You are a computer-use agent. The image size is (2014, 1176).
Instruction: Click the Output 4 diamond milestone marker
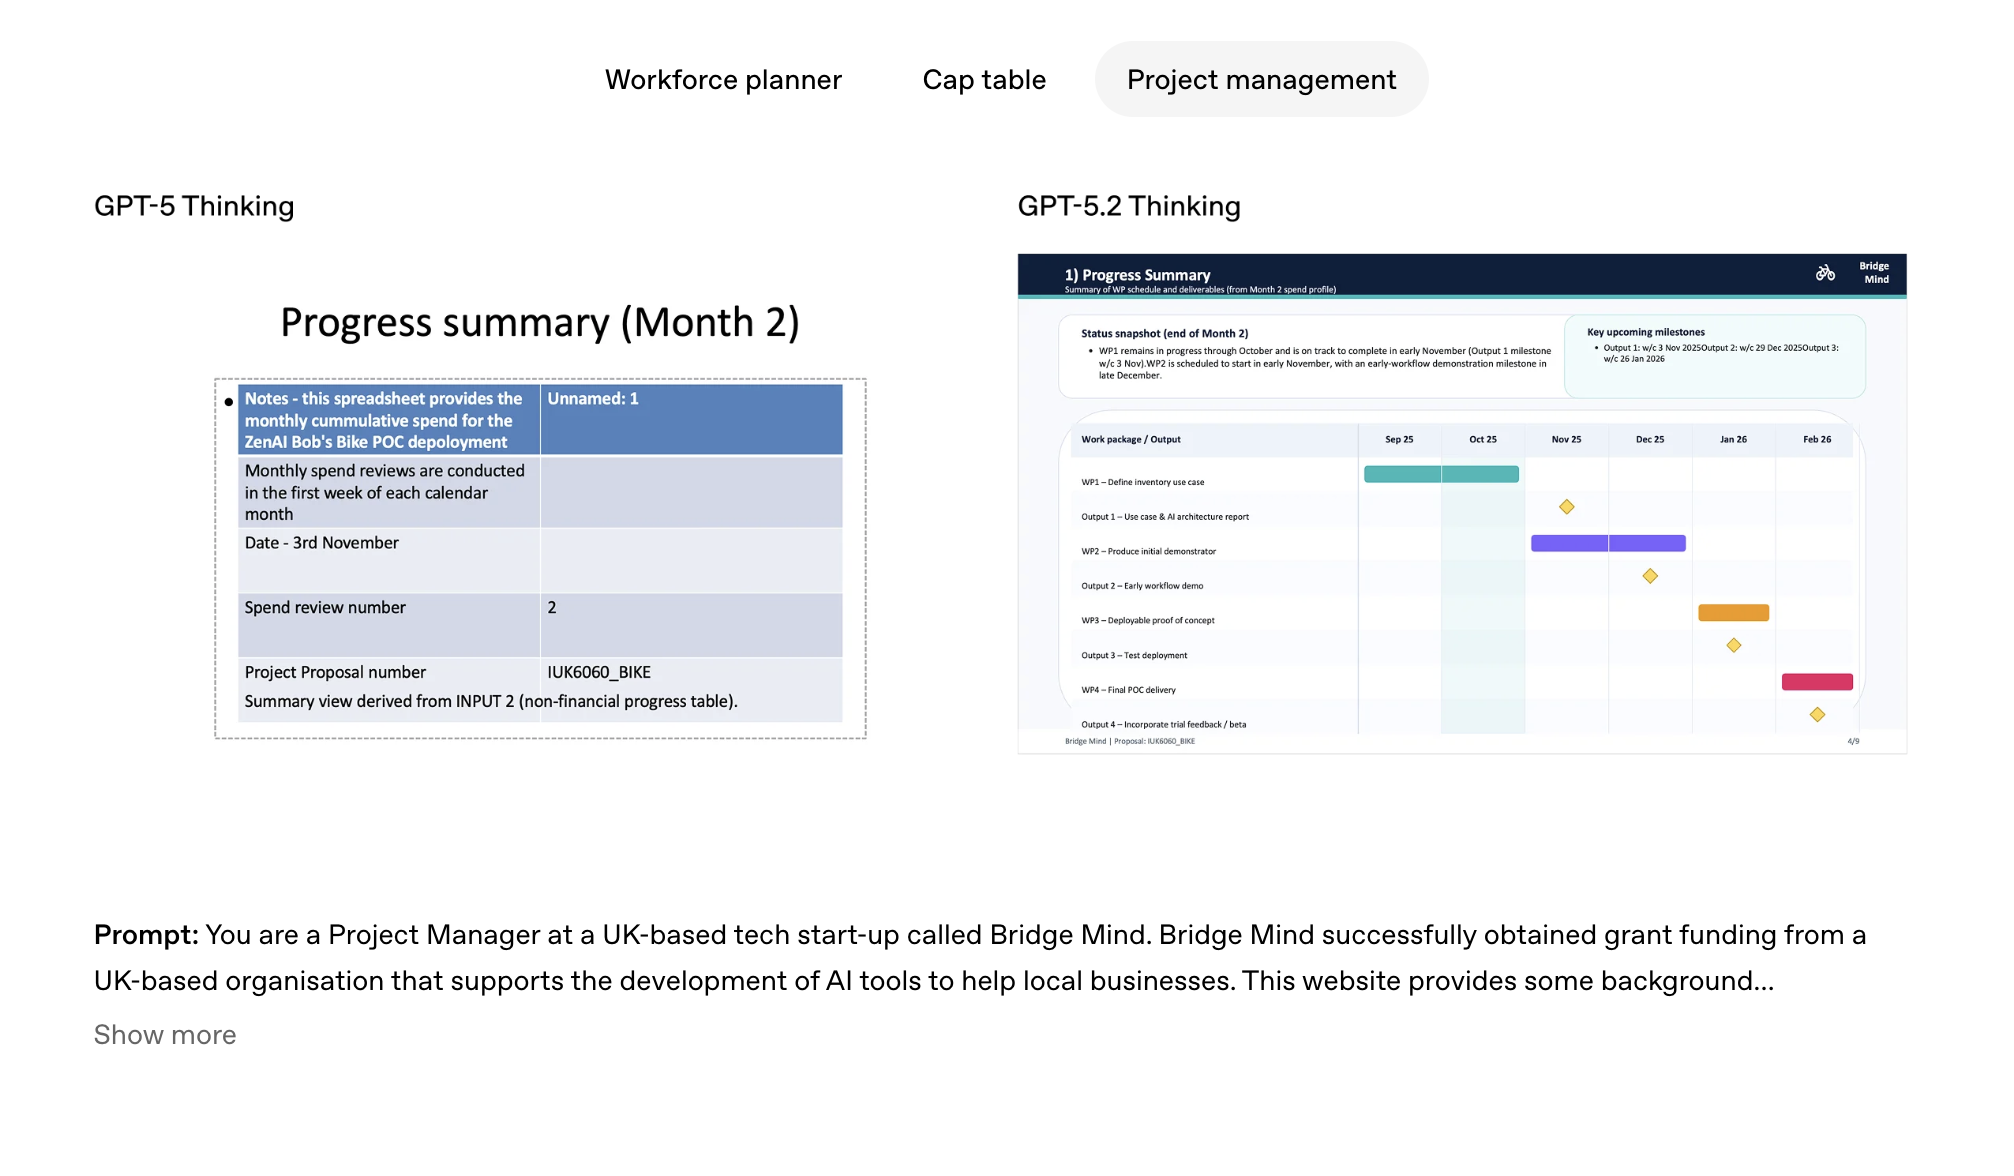[1817, 714]
